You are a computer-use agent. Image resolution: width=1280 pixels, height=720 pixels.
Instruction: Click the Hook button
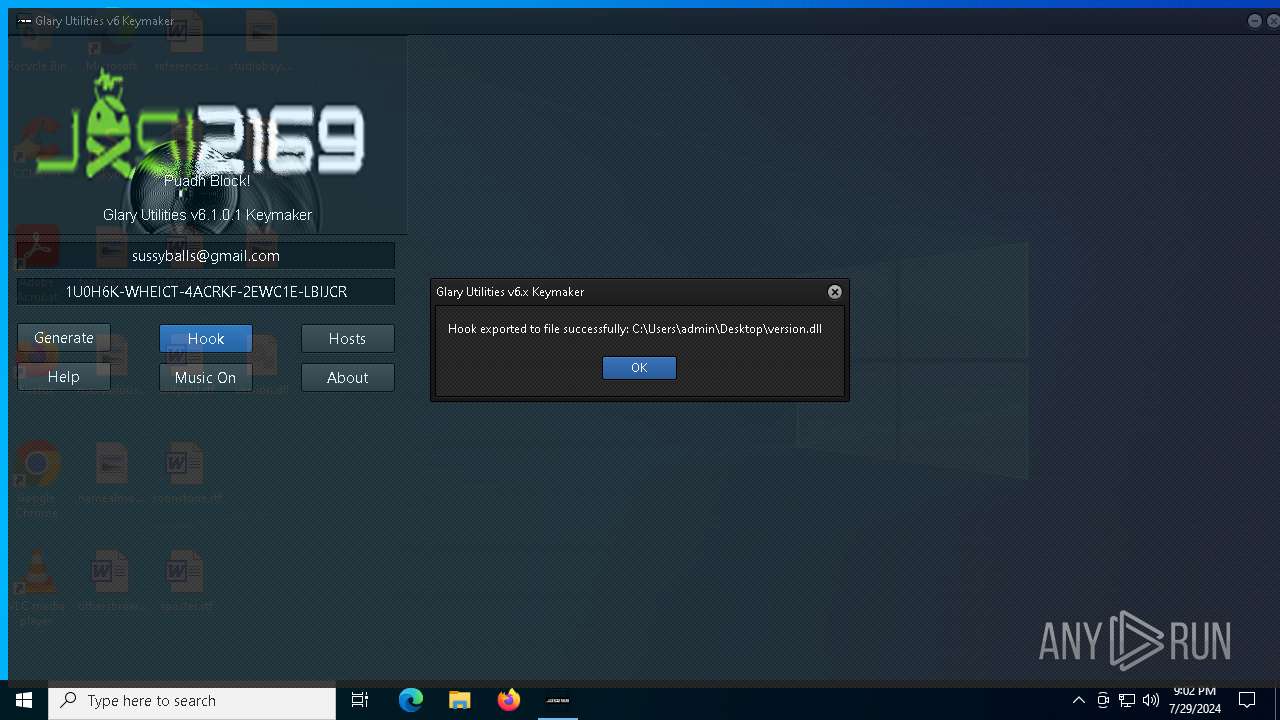[206, 339]
